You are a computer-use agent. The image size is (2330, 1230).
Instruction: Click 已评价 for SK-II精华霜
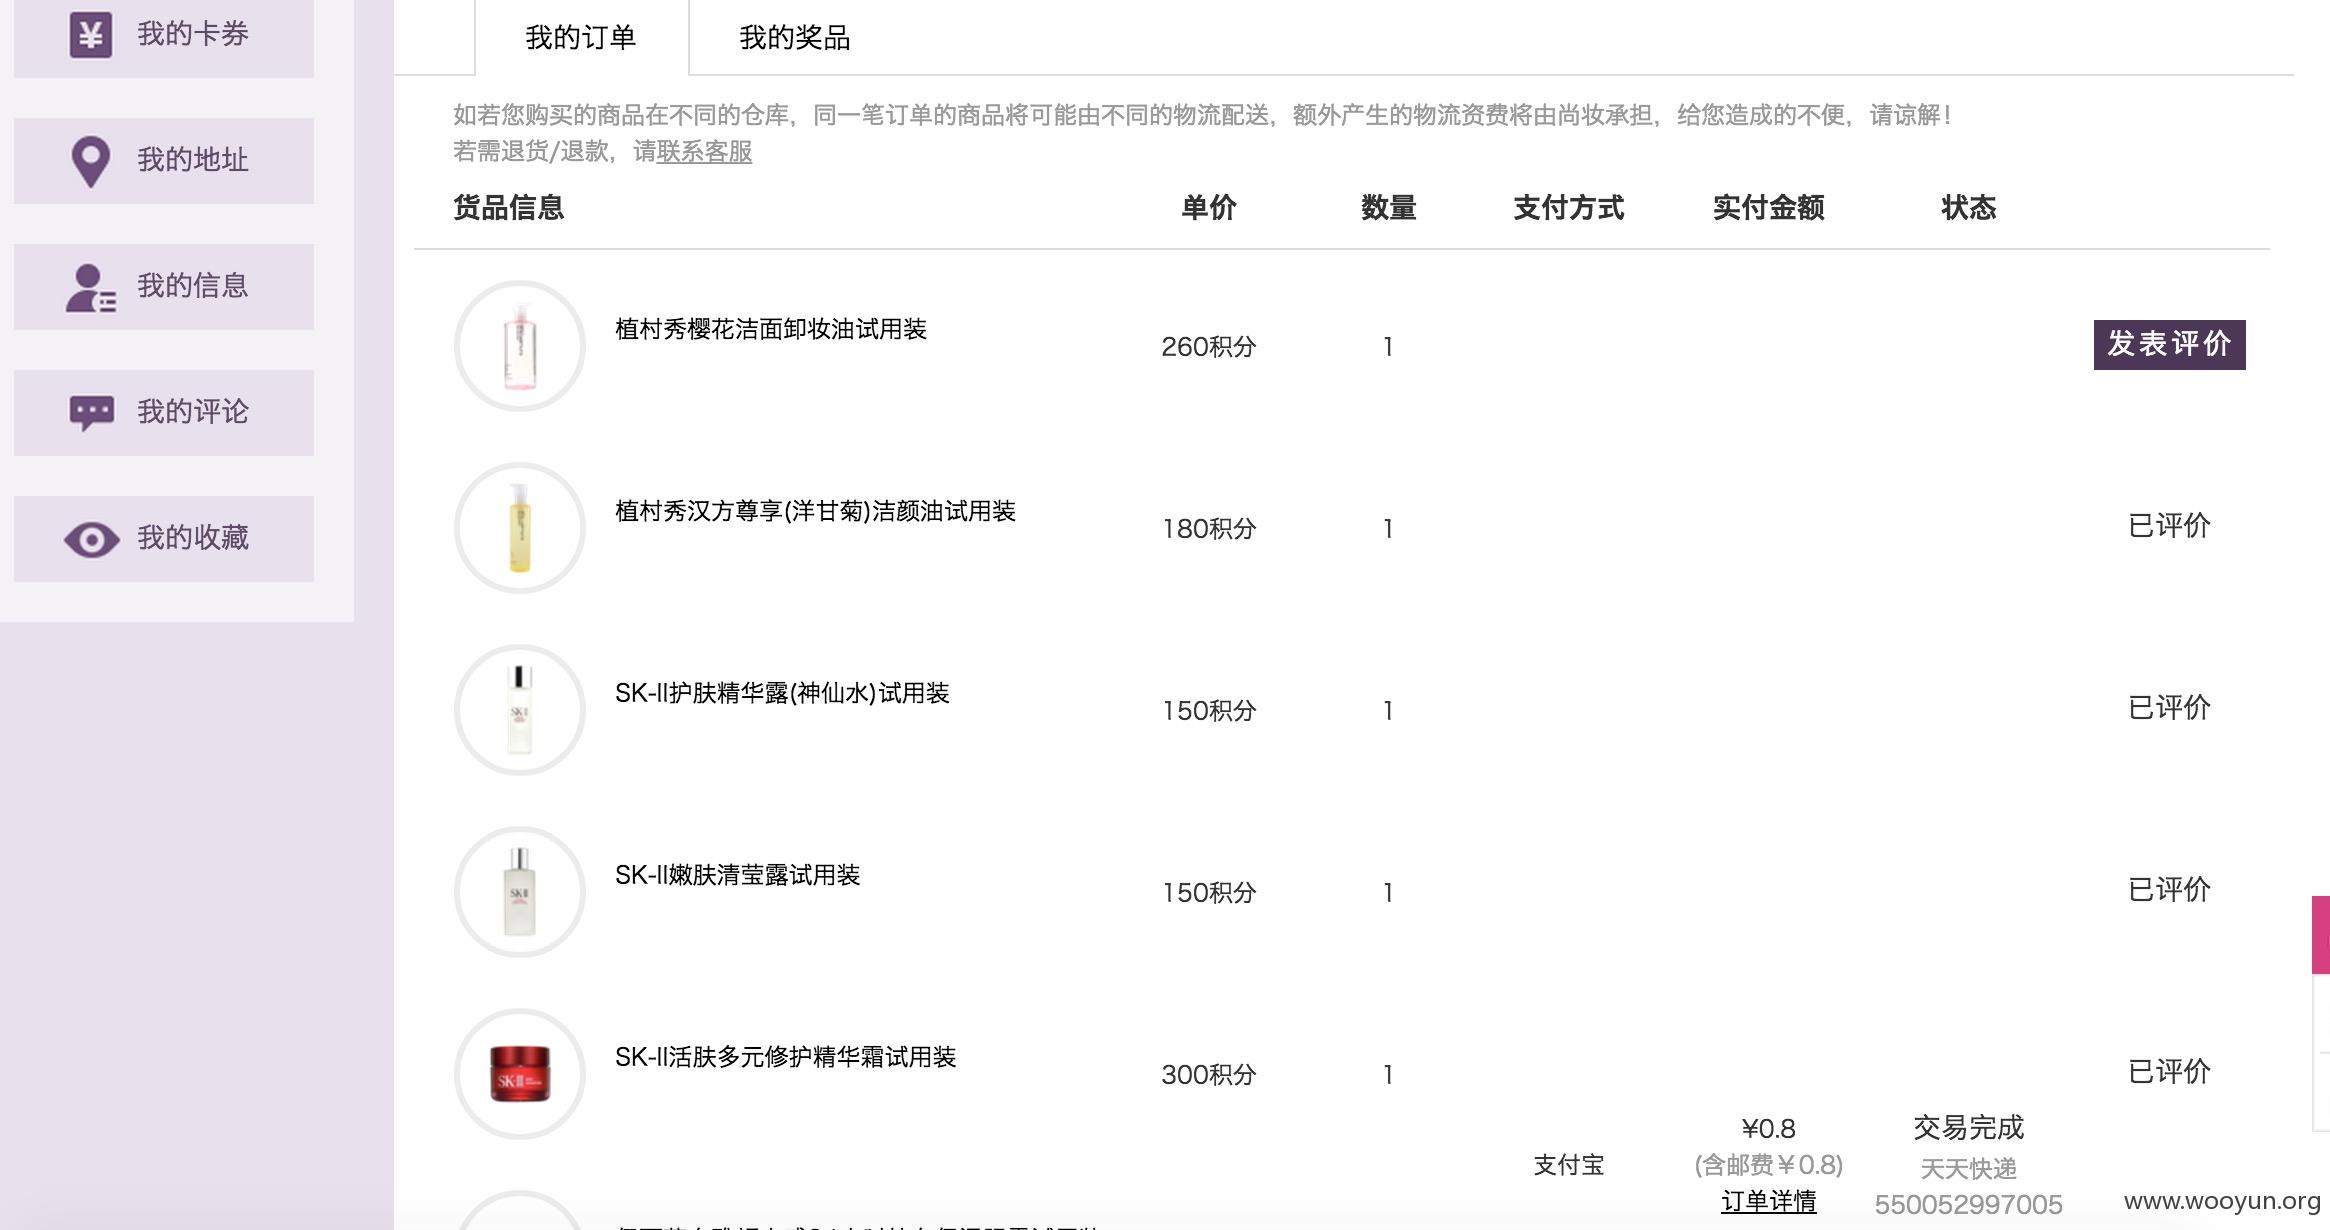click(2169, 1072)
